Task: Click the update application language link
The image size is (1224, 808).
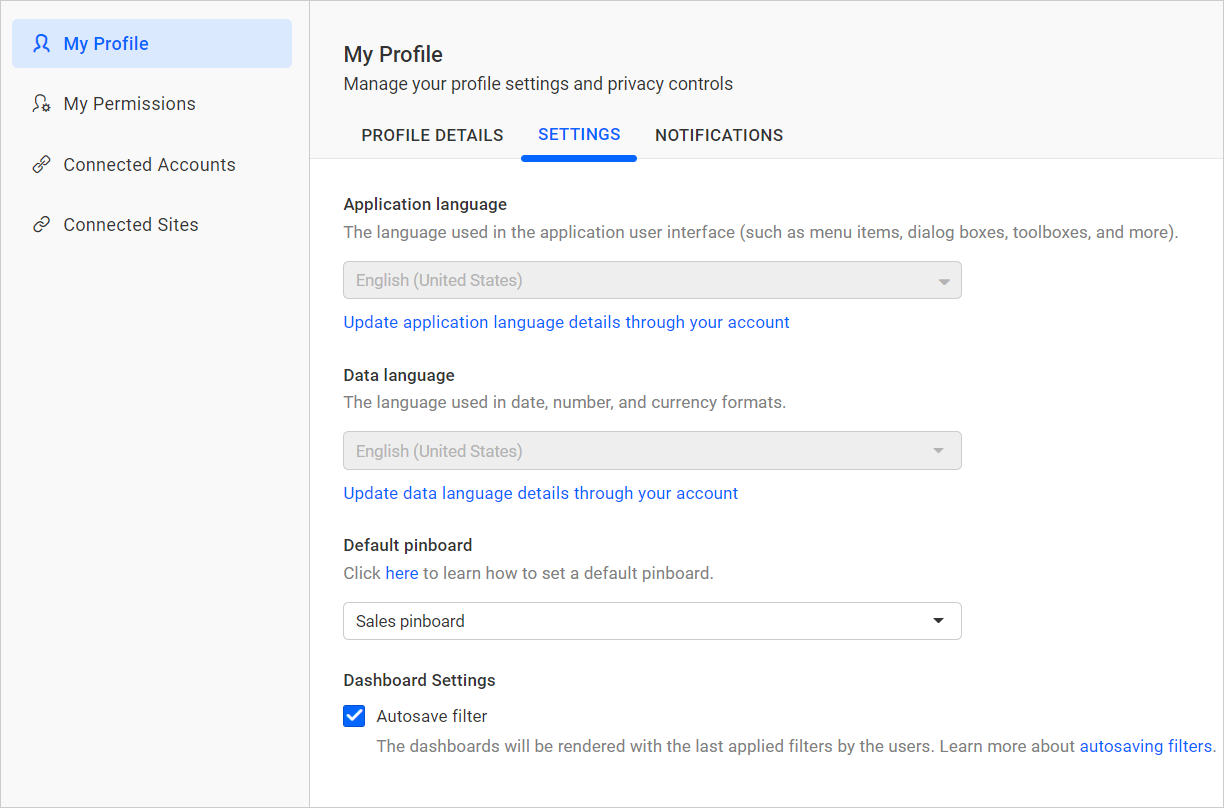Action: pos(566,322)
